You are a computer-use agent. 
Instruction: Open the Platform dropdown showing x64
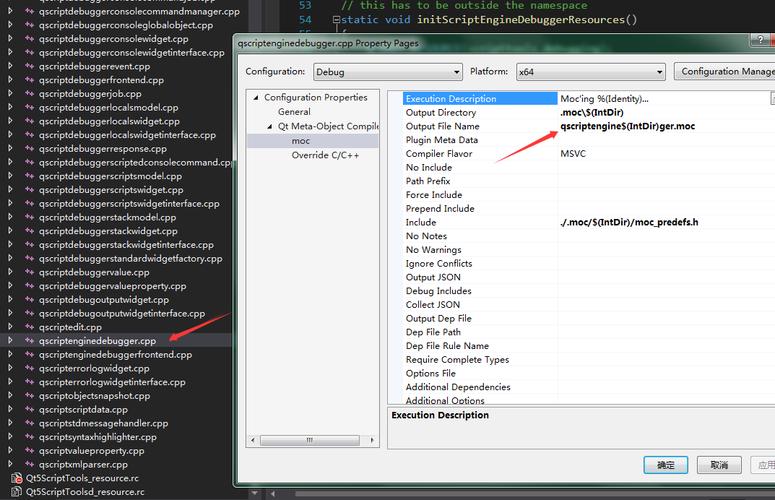coord(590,72)
